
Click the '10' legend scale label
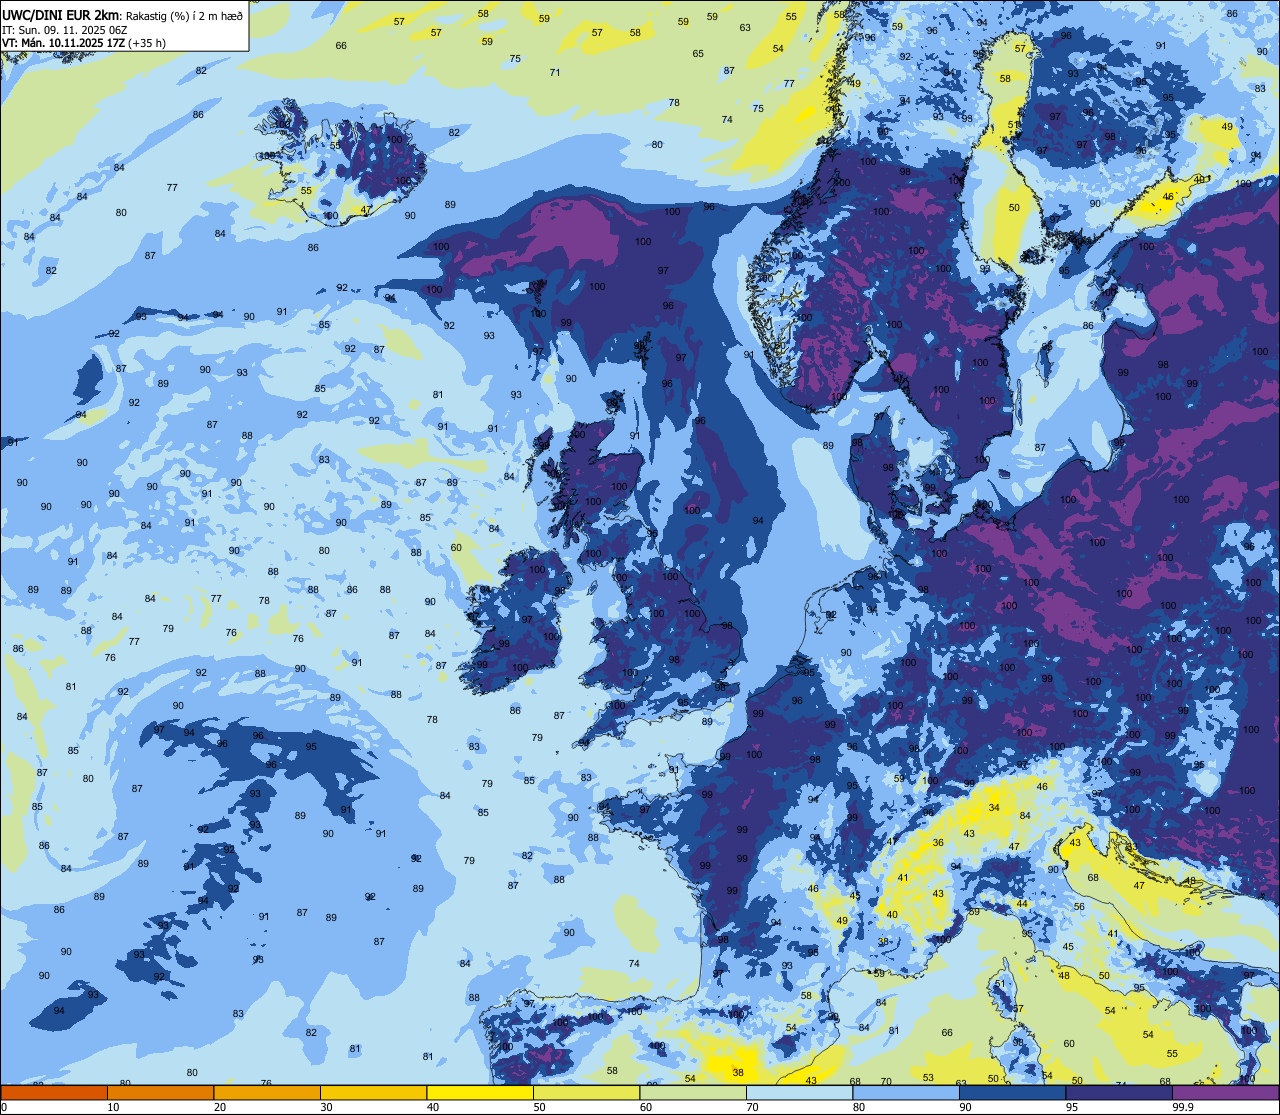(113, 1107)
